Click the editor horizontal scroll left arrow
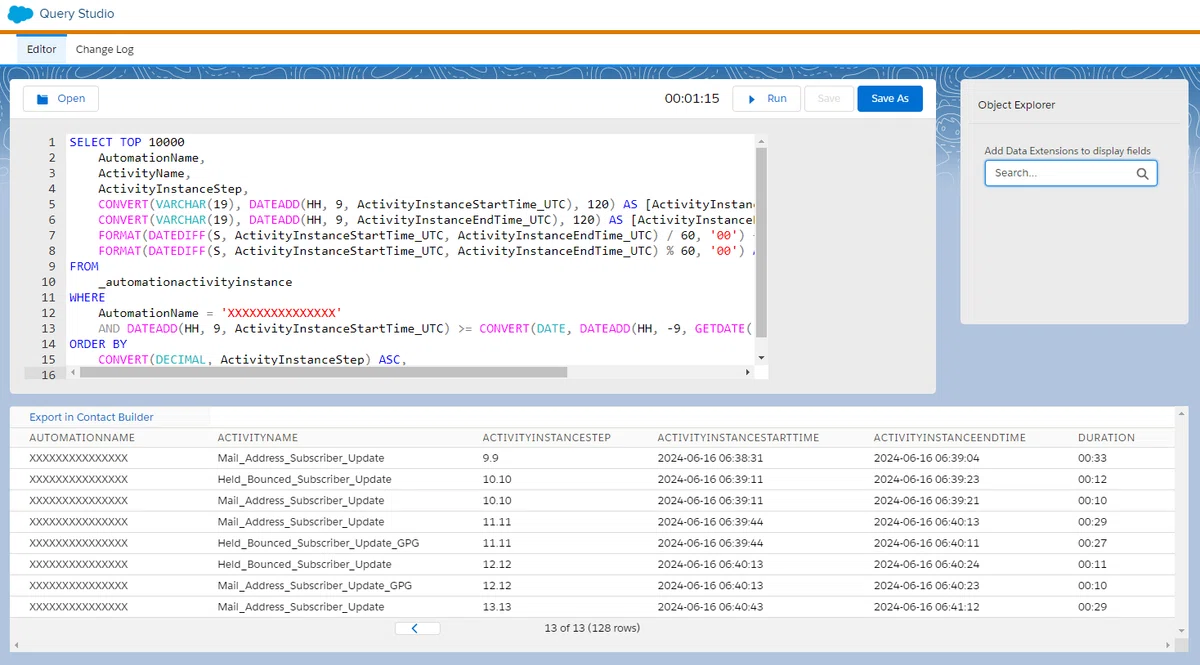Viewport: 1200px width, 665px height. pyautogui.click(x=72, y=372)
